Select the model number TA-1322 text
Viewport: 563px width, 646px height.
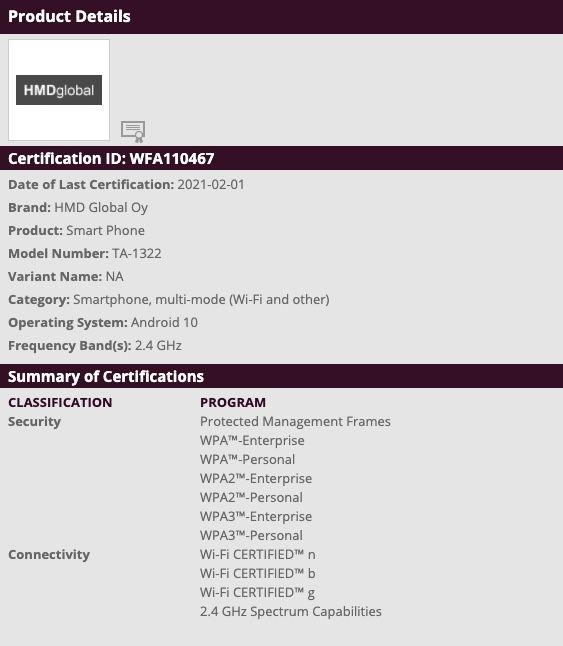click(137, 253)
